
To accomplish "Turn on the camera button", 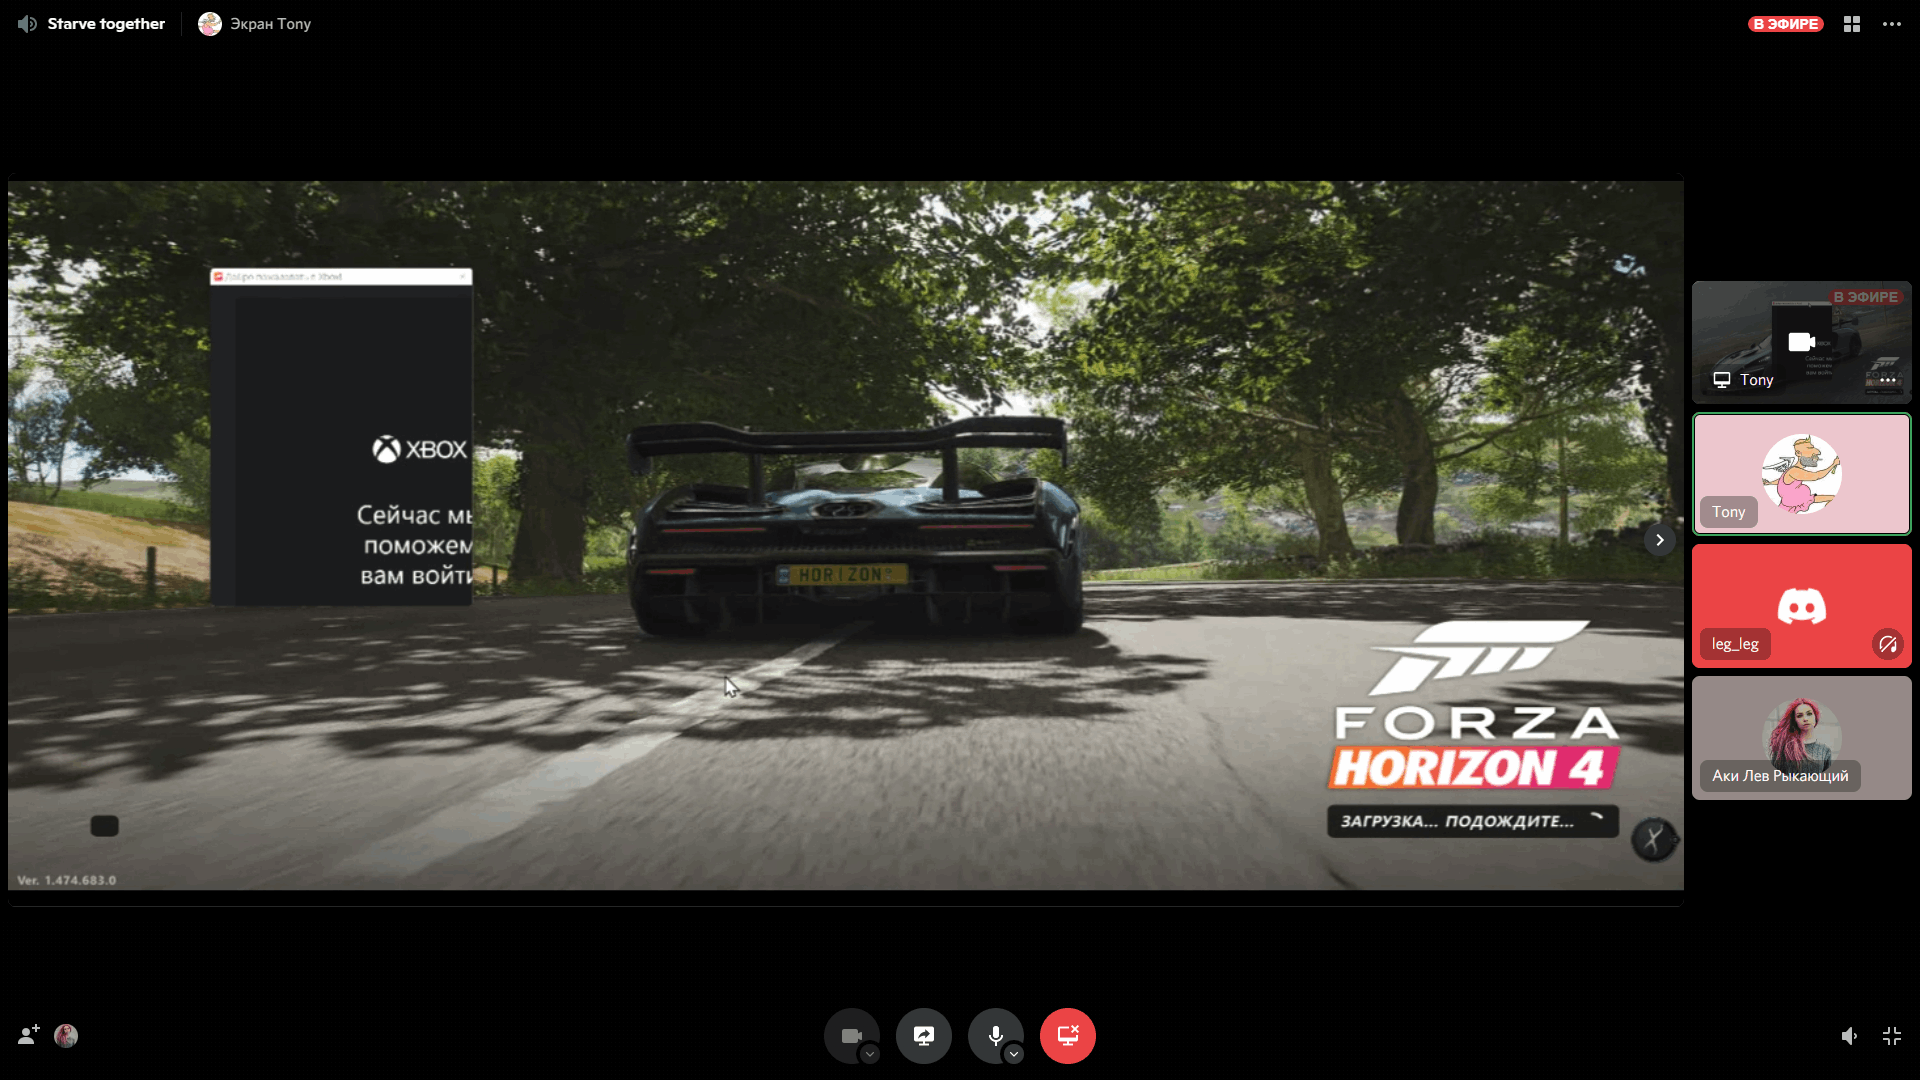I will click(851, 1035).
